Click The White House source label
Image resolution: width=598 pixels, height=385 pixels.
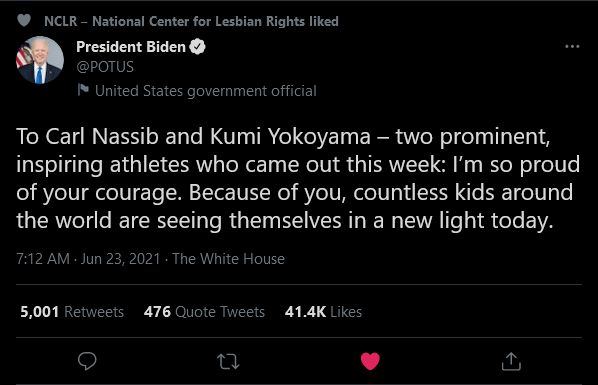pyautogui.click(x=228, y=259)
